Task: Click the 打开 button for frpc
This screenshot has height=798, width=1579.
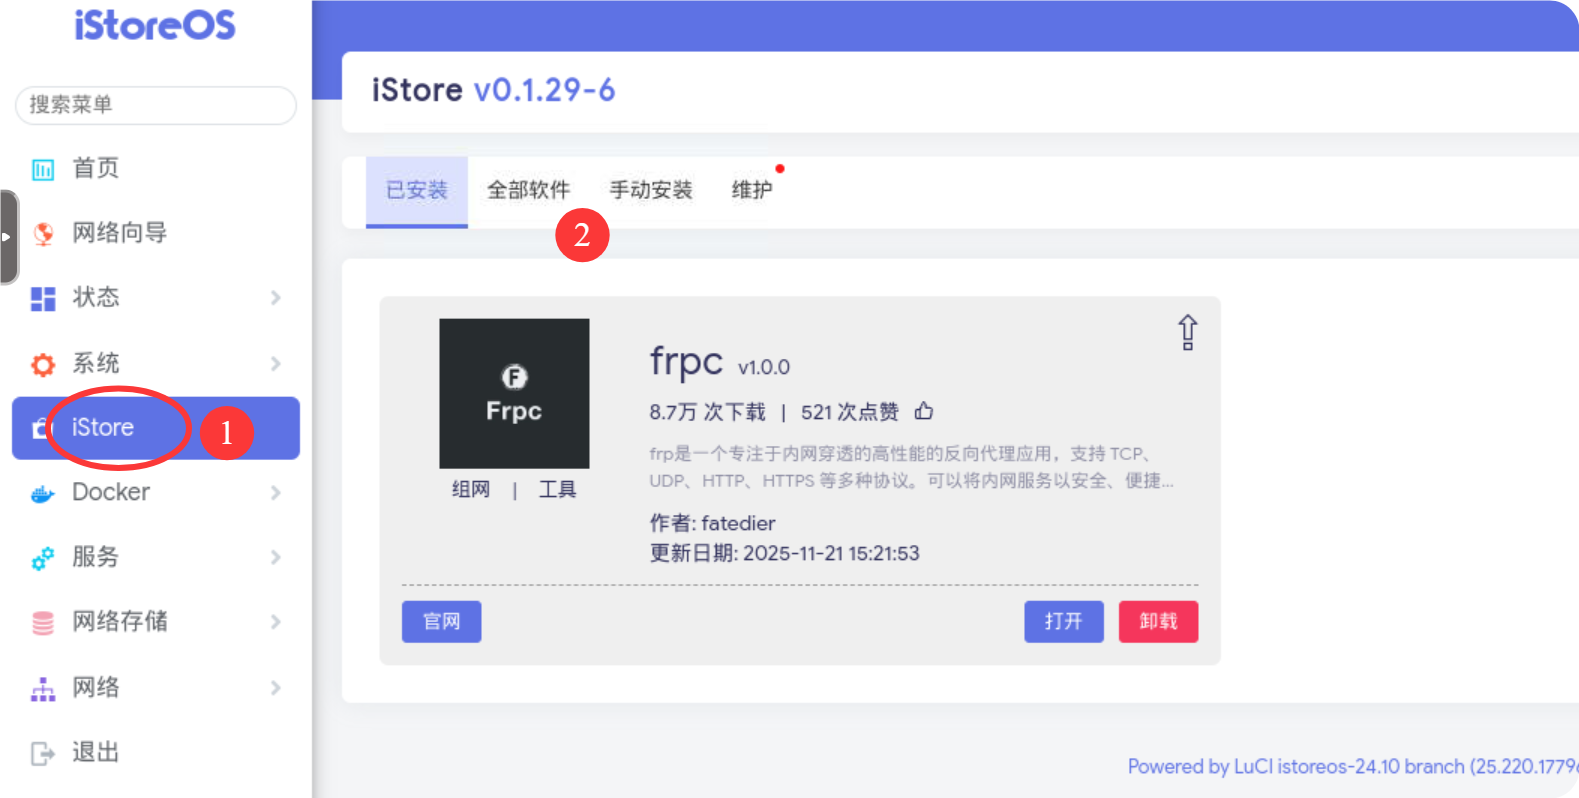Action: [x=1064, y=622]
